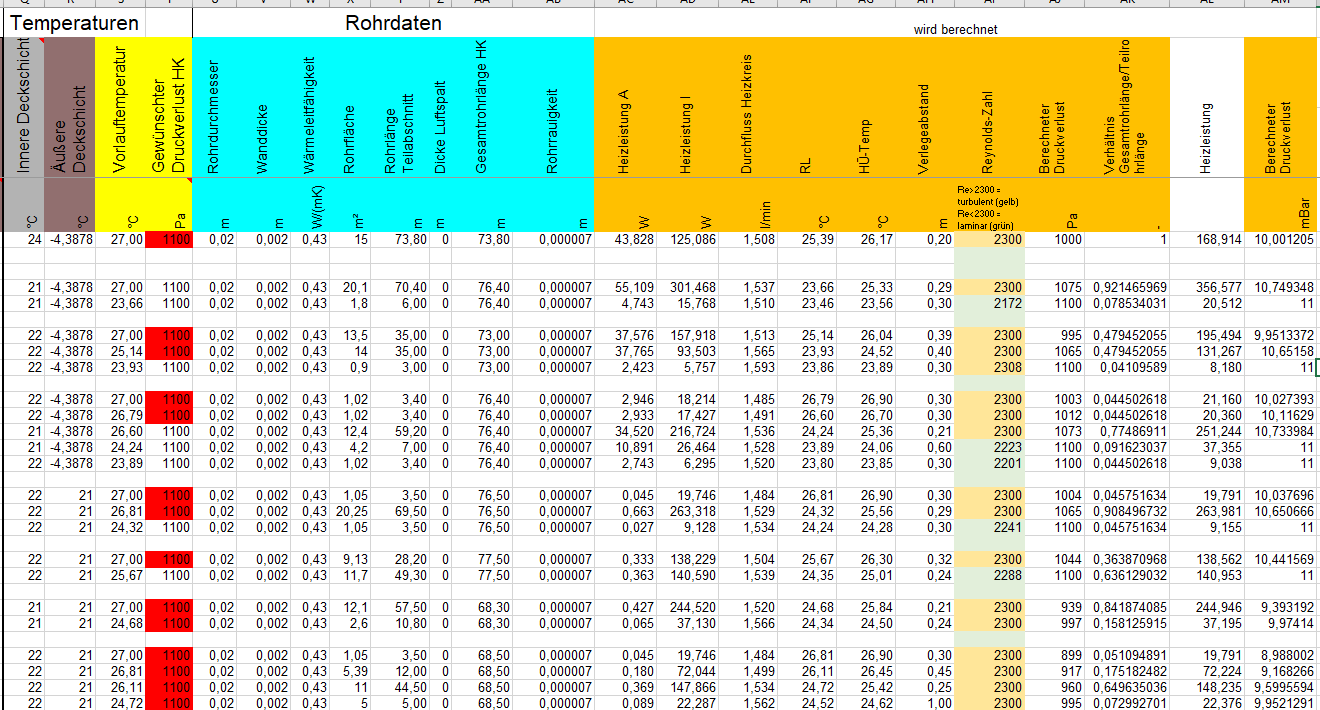Click the Re>2300 turbulent/laminar legend cell
This screenshot has width=1320, height=710.
pyautogui.click(x=989, y=204)
